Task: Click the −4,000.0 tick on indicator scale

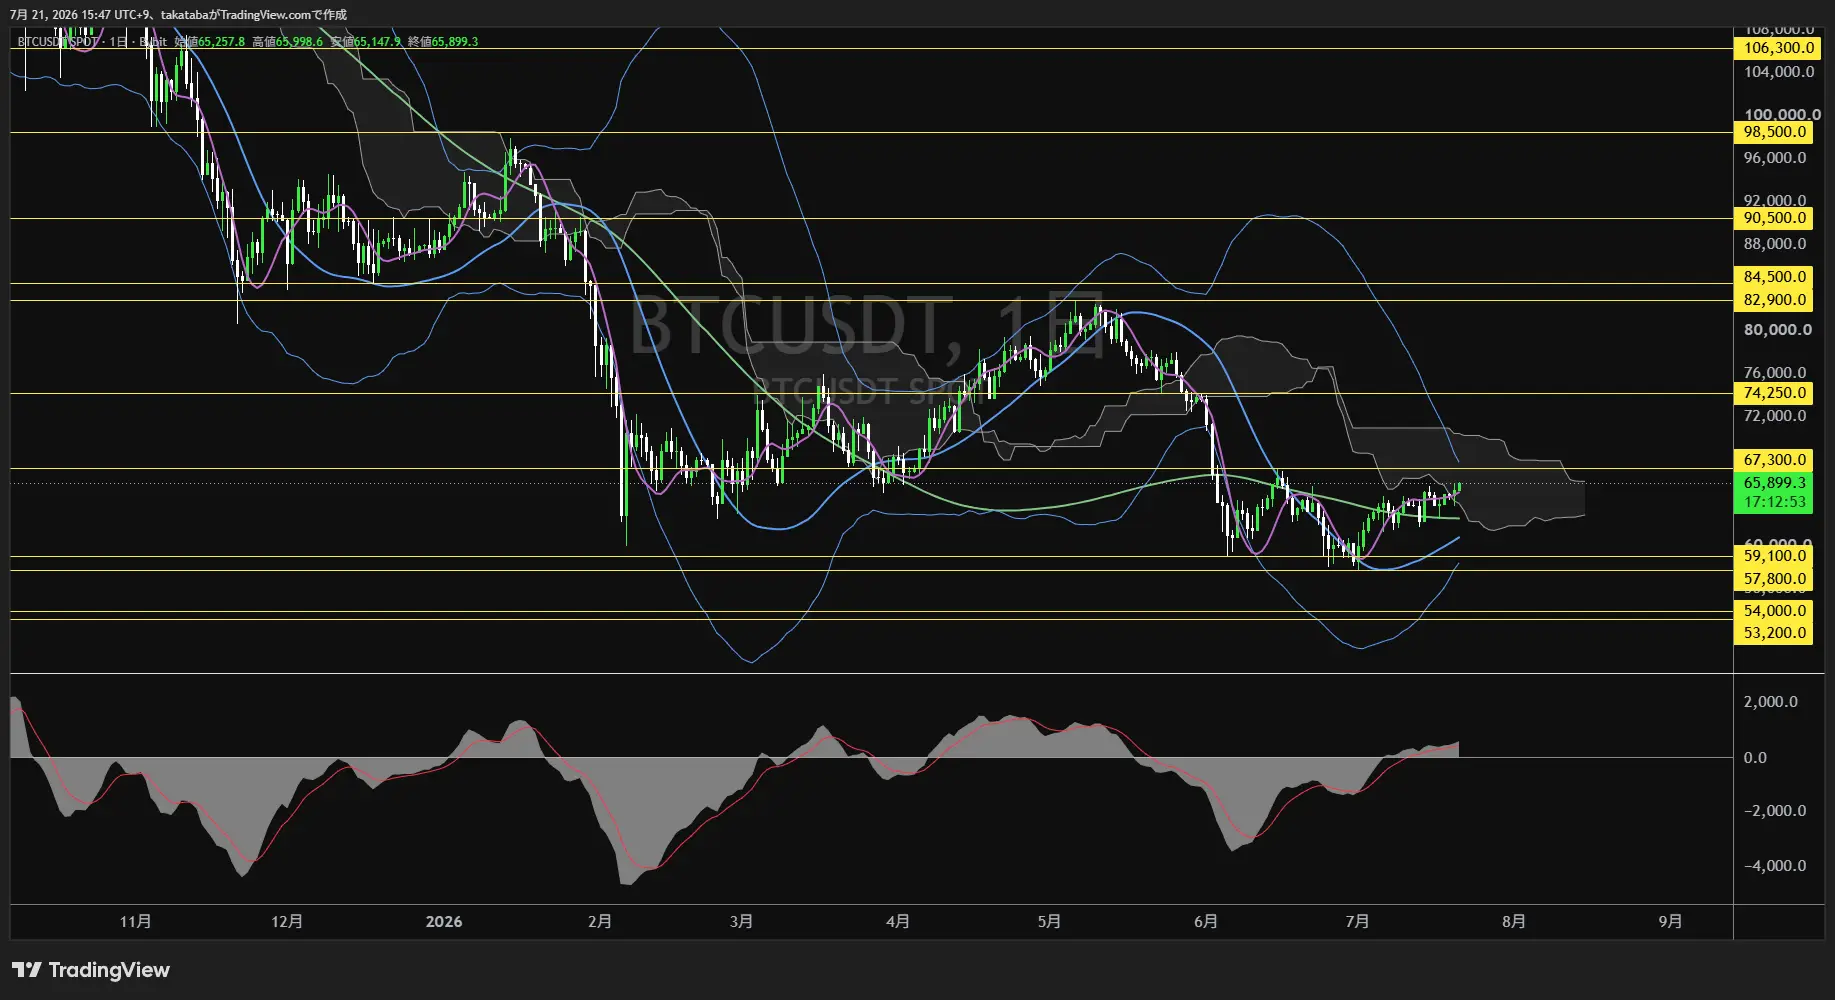Action: click(1775, 866)
